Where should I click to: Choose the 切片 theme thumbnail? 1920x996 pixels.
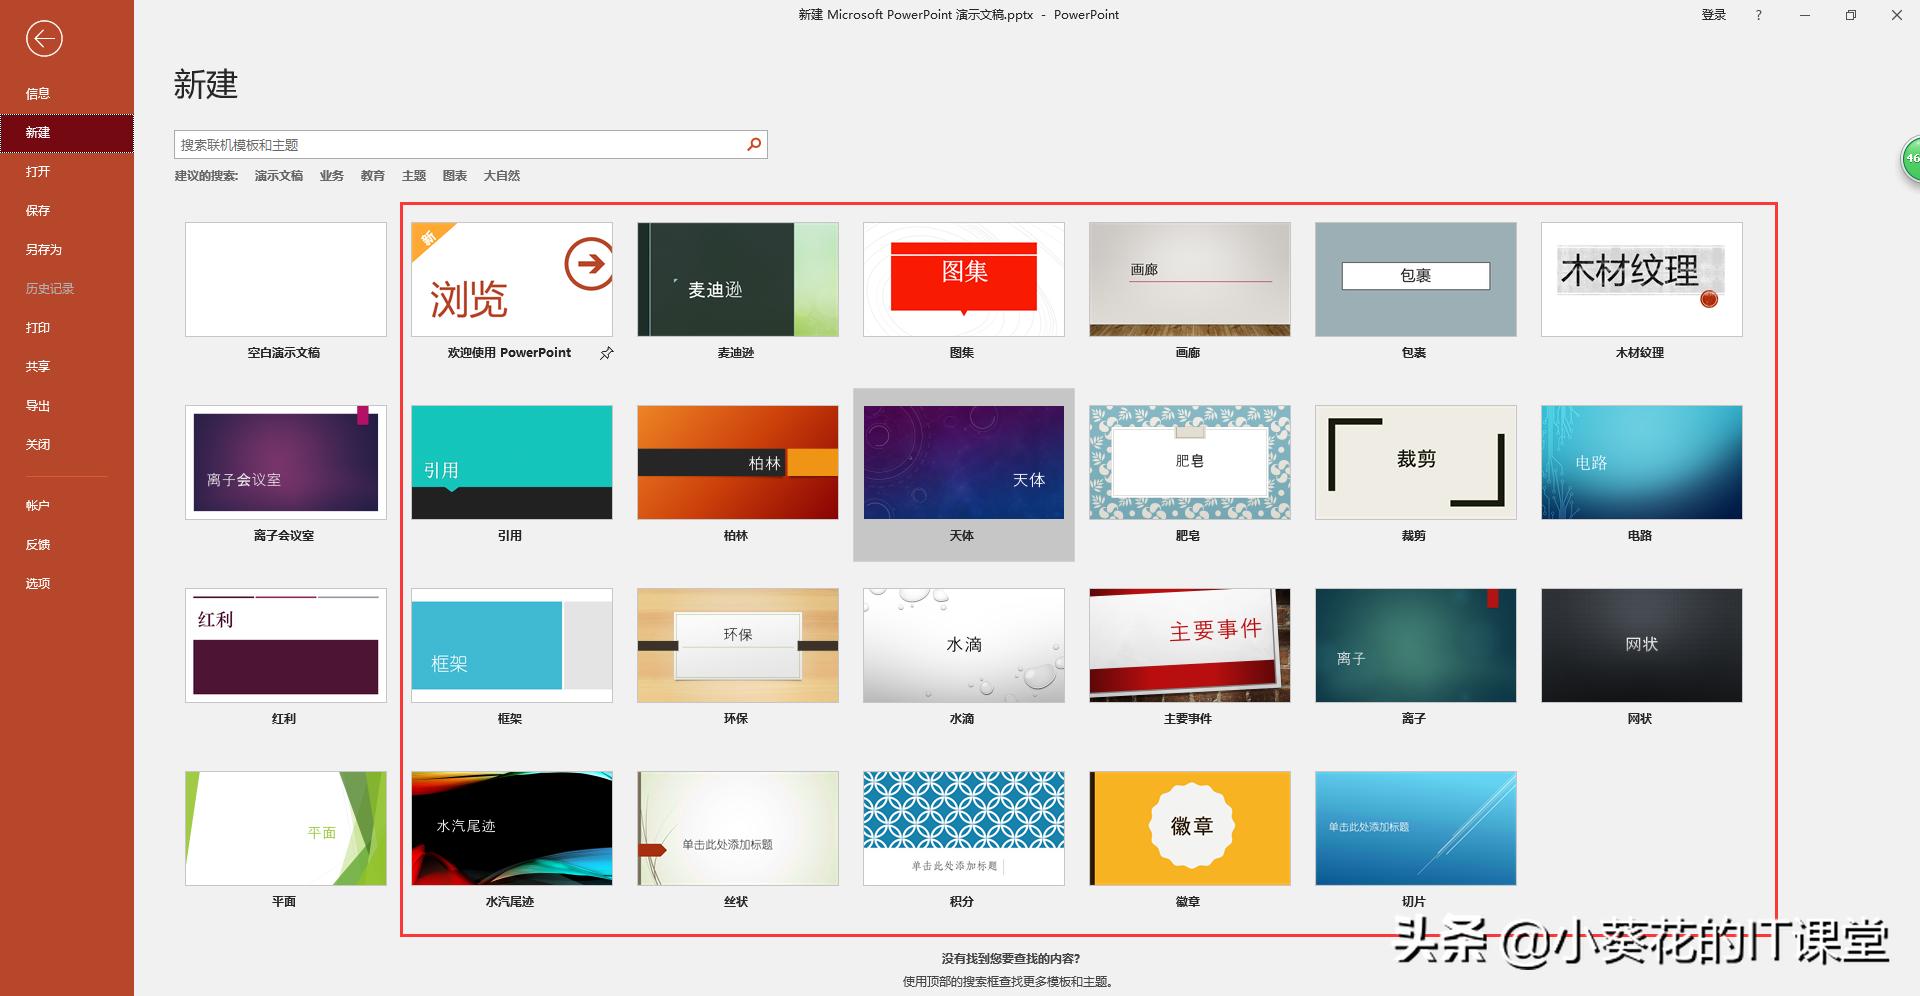click(x=1416, y=828)
